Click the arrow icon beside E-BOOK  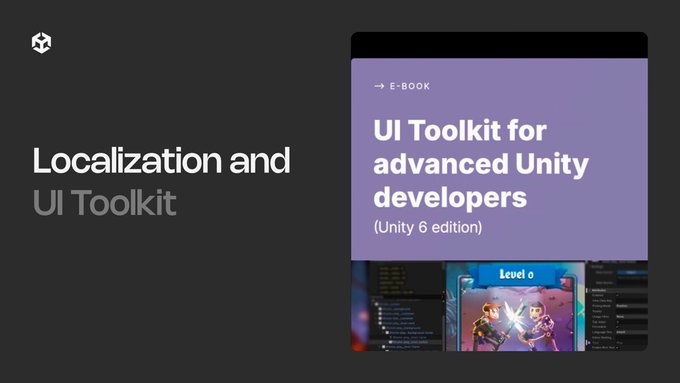click(x=379, y=86)
